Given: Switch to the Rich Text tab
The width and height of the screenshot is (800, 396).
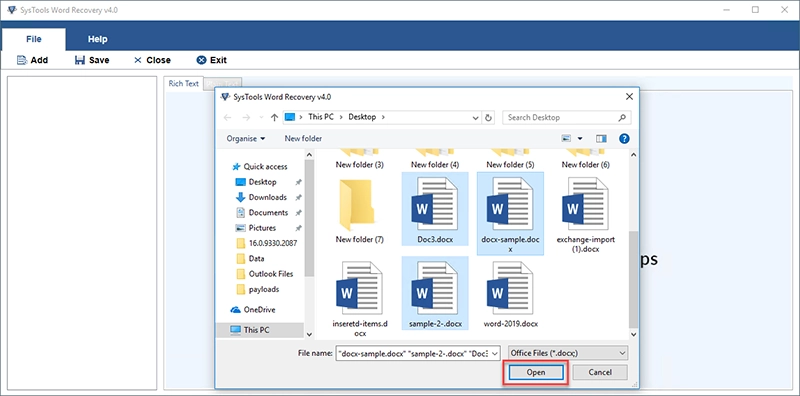Looking at the screenshot, I should click(x=184, y=84).
